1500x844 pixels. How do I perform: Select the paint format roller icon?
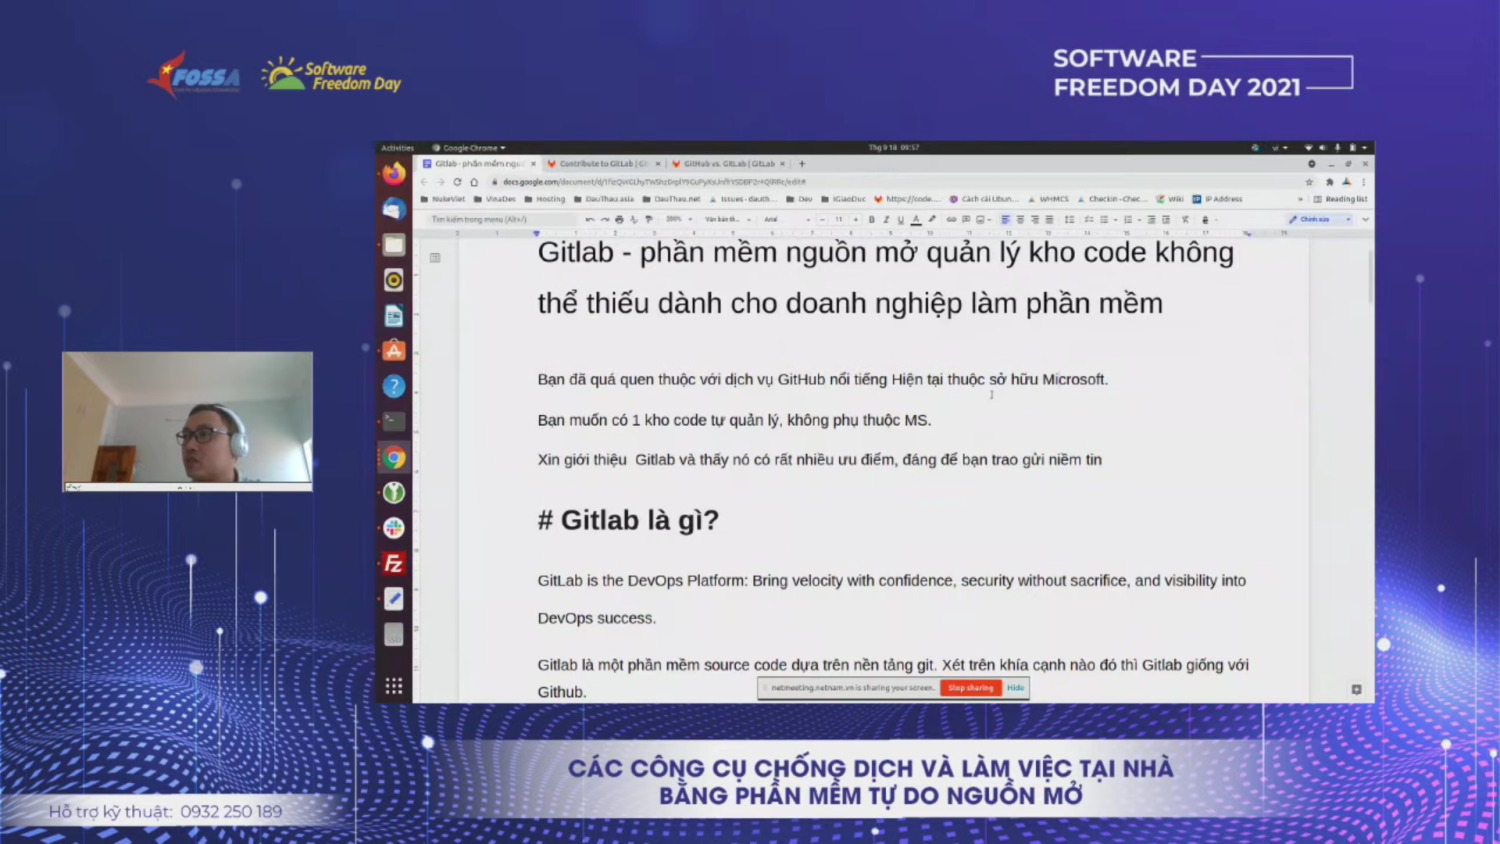coord(649,219)
